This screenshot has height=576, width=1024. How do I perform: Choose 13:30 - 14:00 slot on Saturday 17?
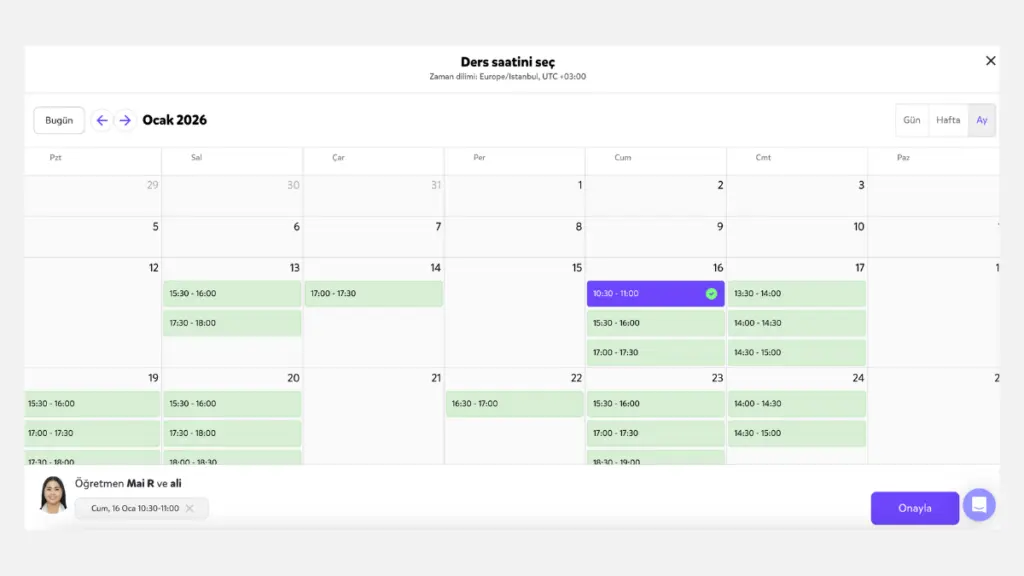coord(796,294)
